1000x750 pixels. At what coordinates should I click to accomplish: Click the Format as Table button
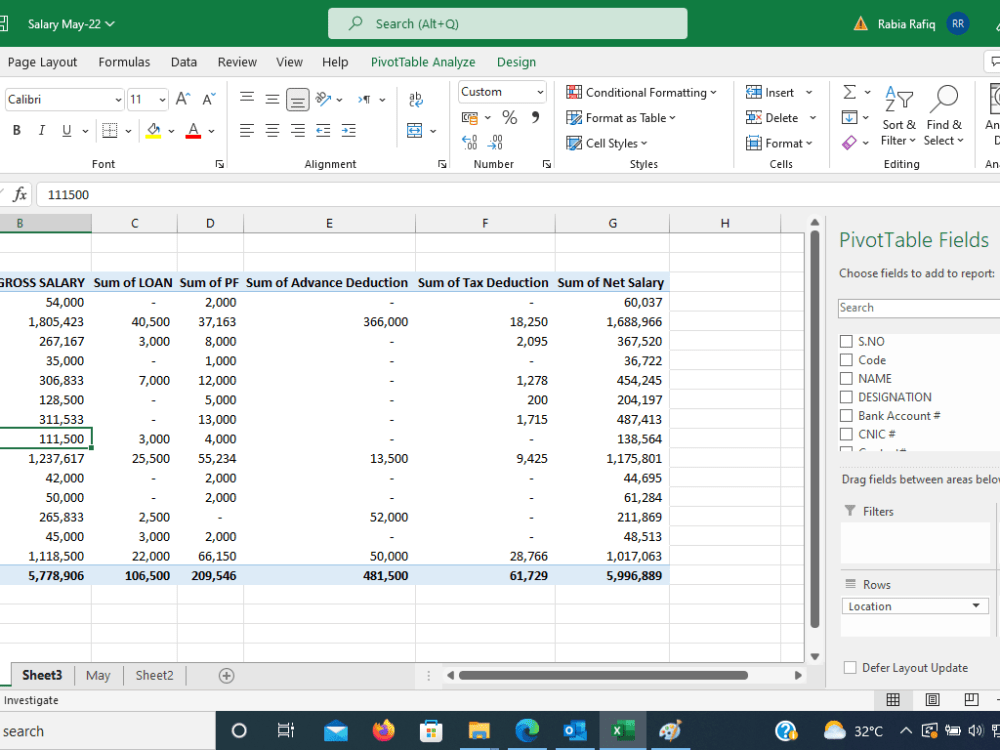(x=621, y=118)
